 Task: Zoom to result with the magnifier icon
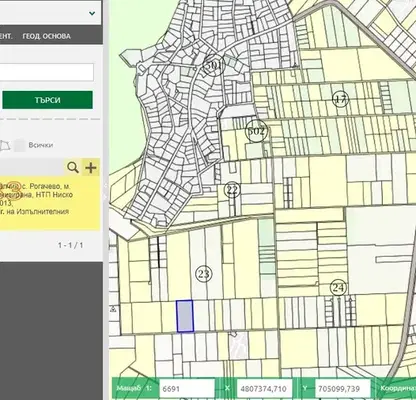point(73,167)
